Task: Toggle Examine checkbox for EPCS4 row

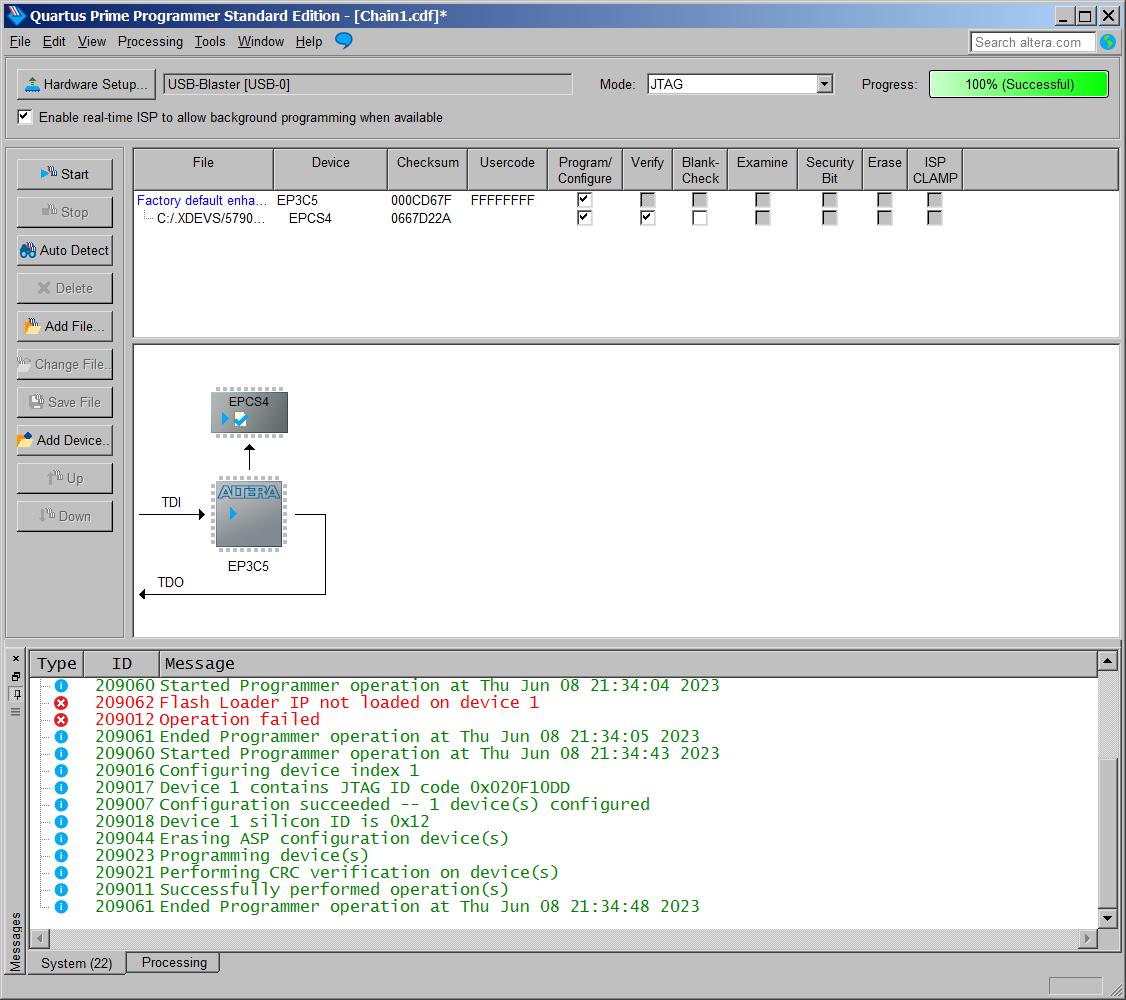Action: (x=763, y=218)
